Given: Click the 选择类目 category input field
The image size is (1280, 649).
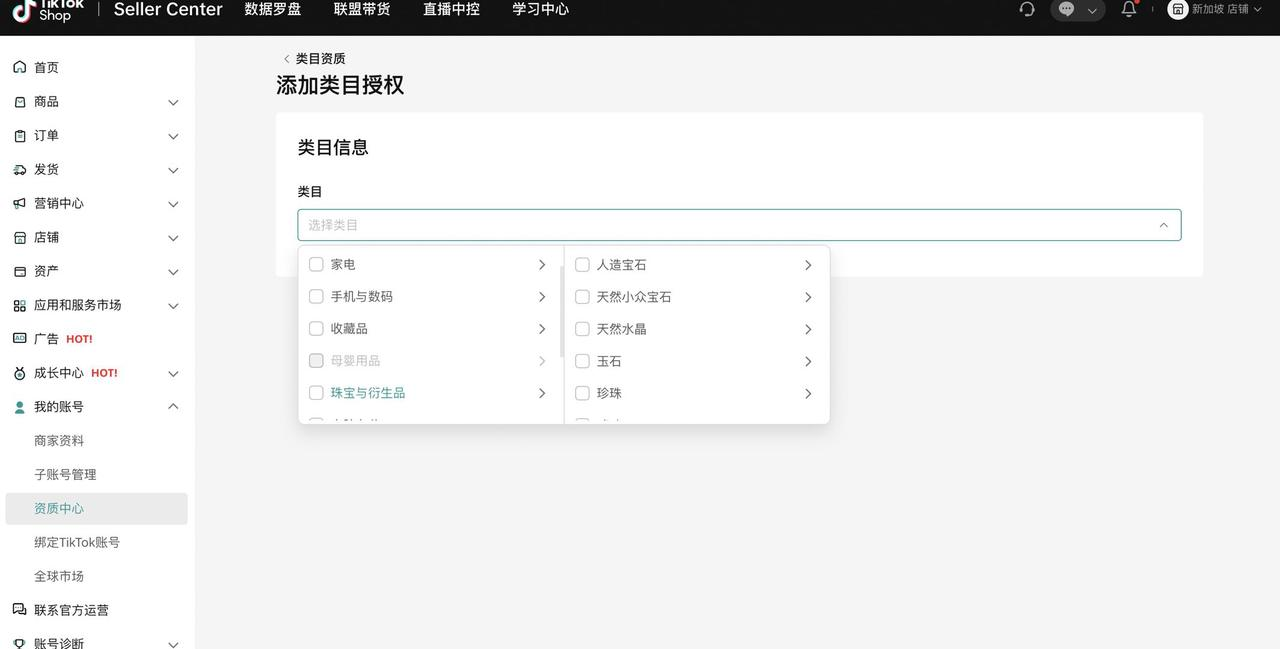Looking at the screenshot, I should click(700, 224).
